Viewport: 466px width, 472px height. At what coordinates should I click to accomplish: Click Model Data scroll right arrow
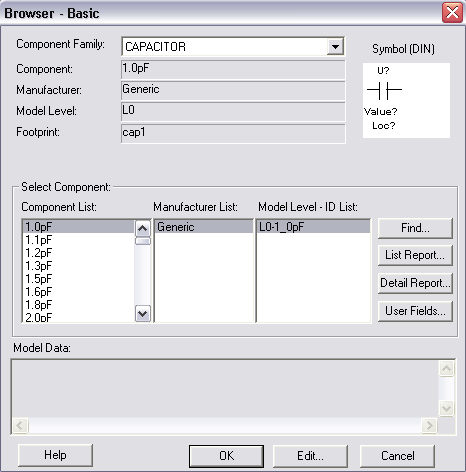click(x=429, y=425)
